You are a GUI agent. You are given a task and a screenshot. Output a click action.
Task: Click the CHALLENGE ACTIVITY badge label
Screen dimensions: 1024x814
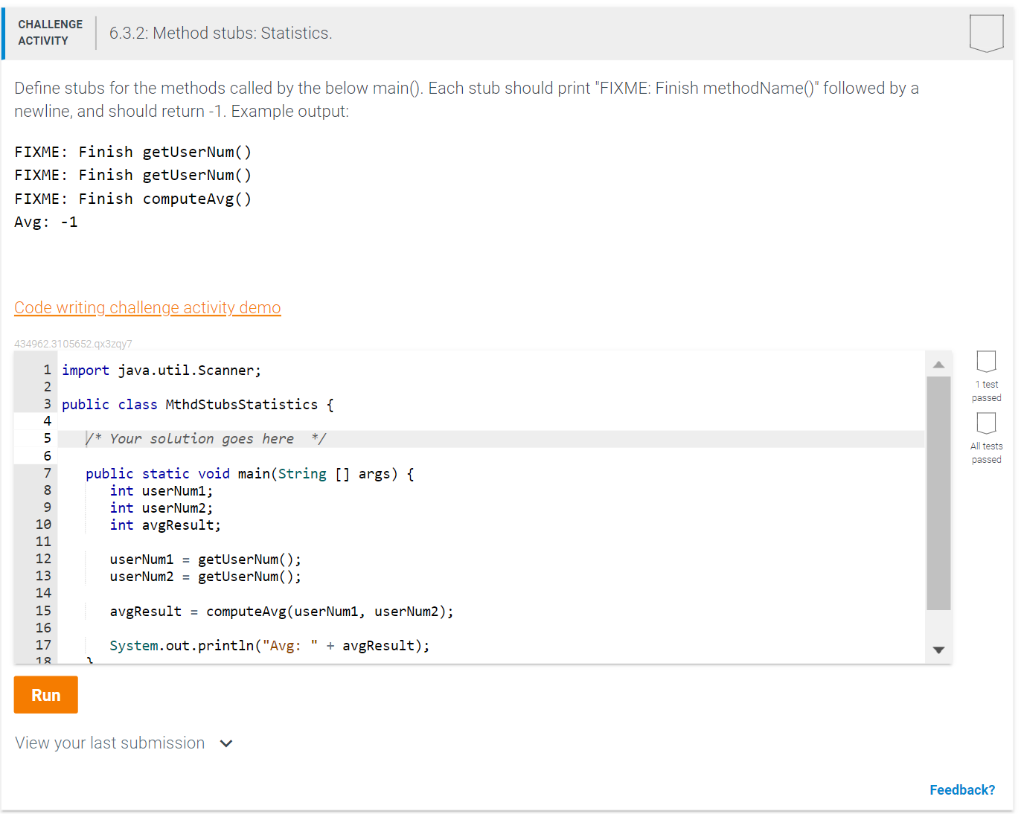[50, 30]
